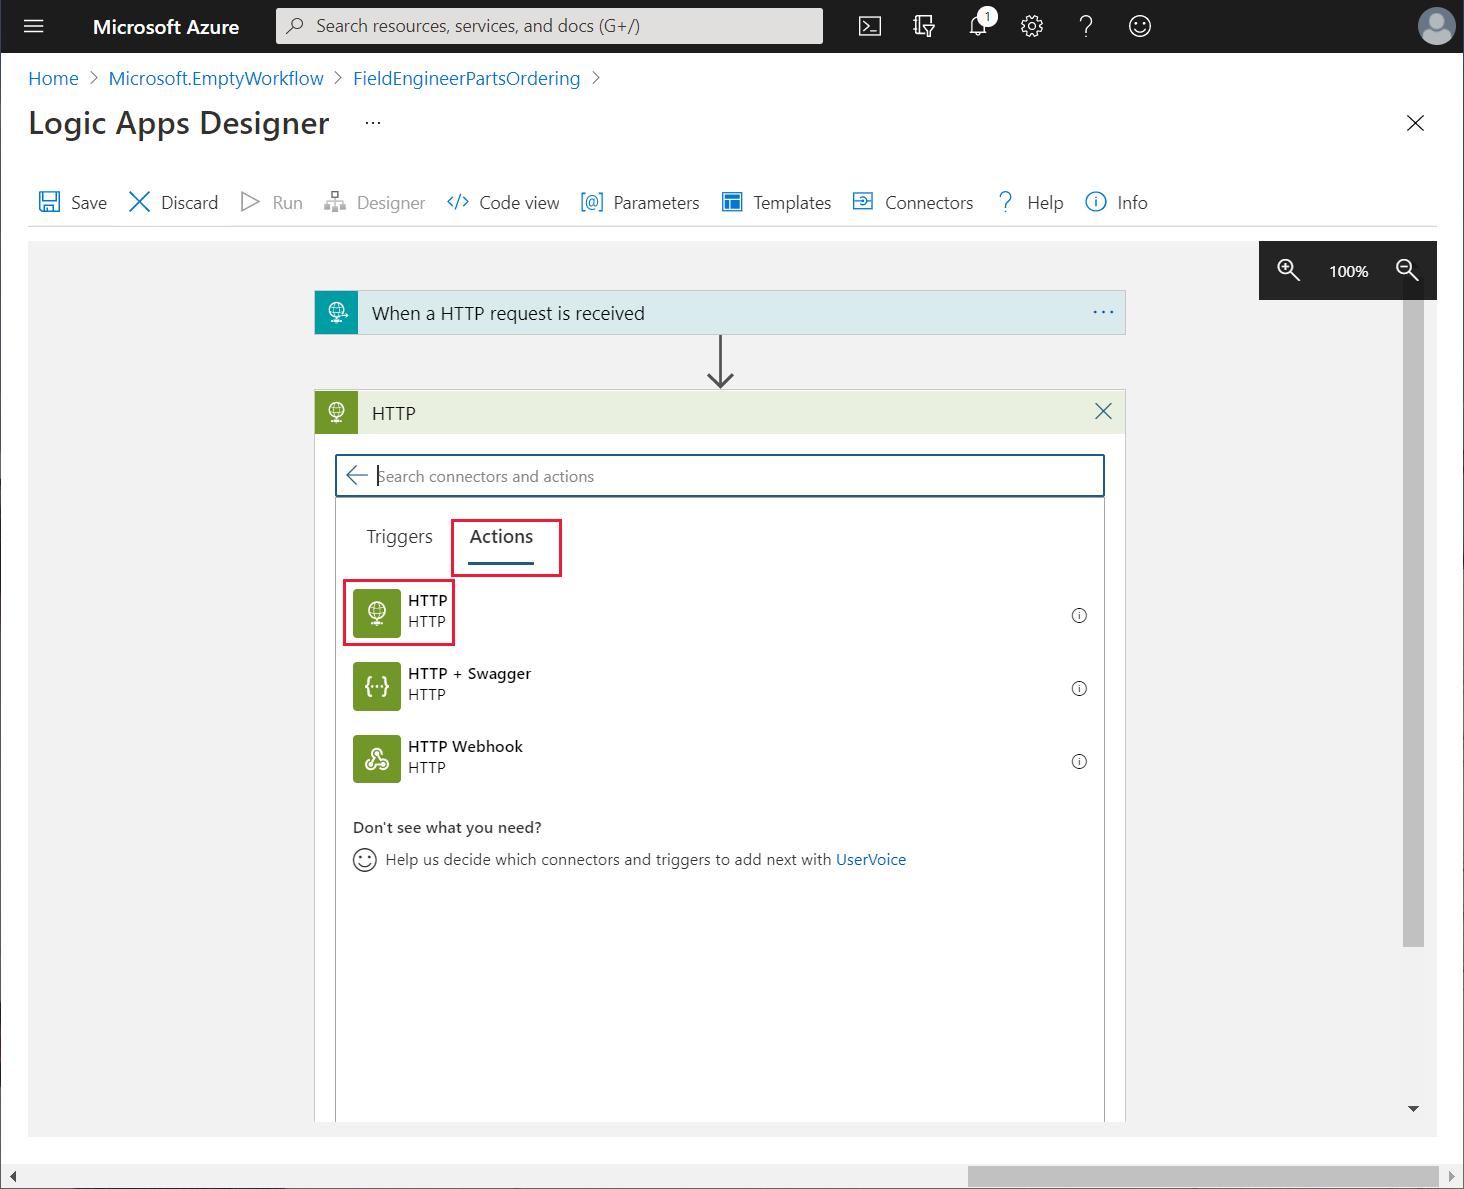
Task: Switch to the Actions tab
Action: coord(501,537)
